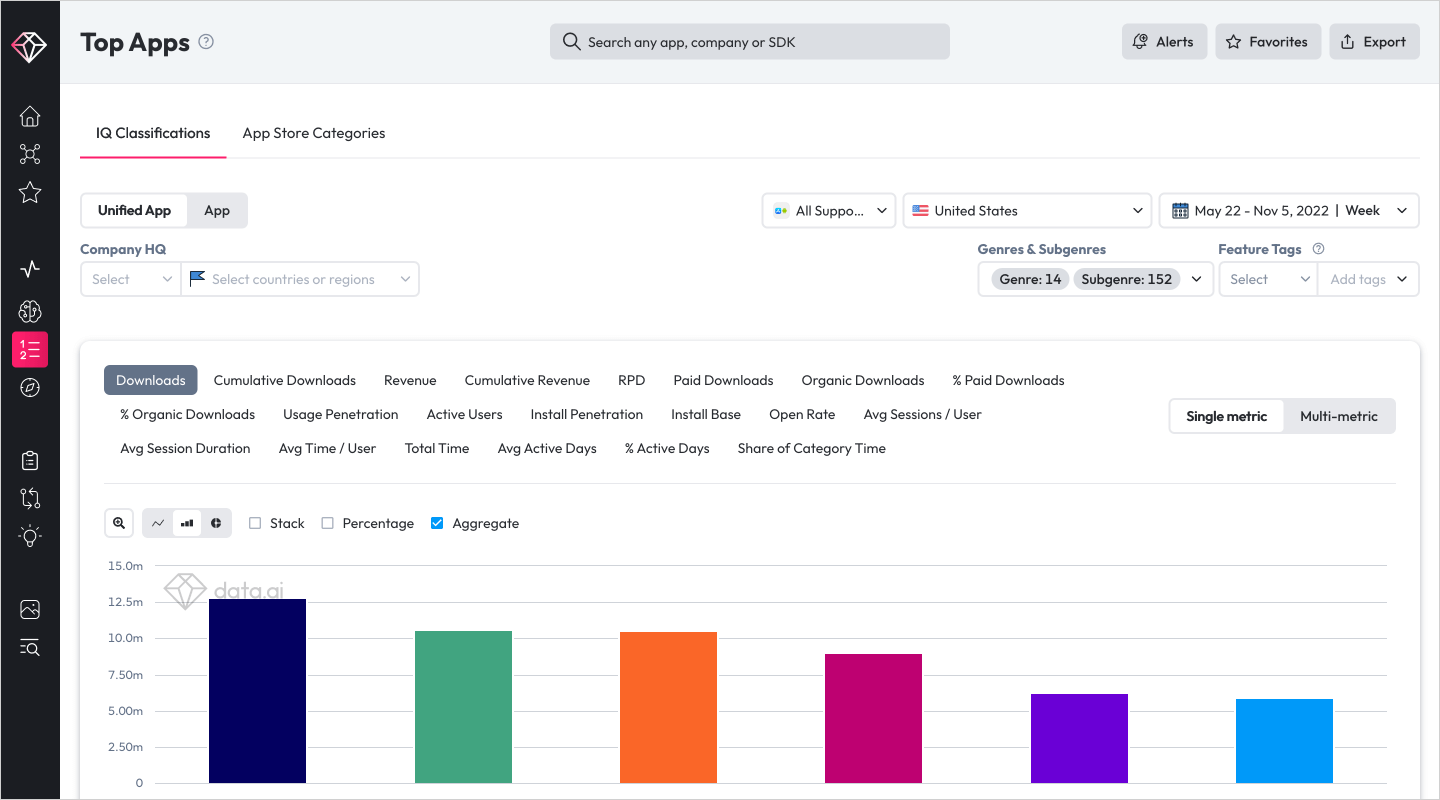
Task: Open the Feature Tags Select dropdown
Action: [x=1269, y=279]
